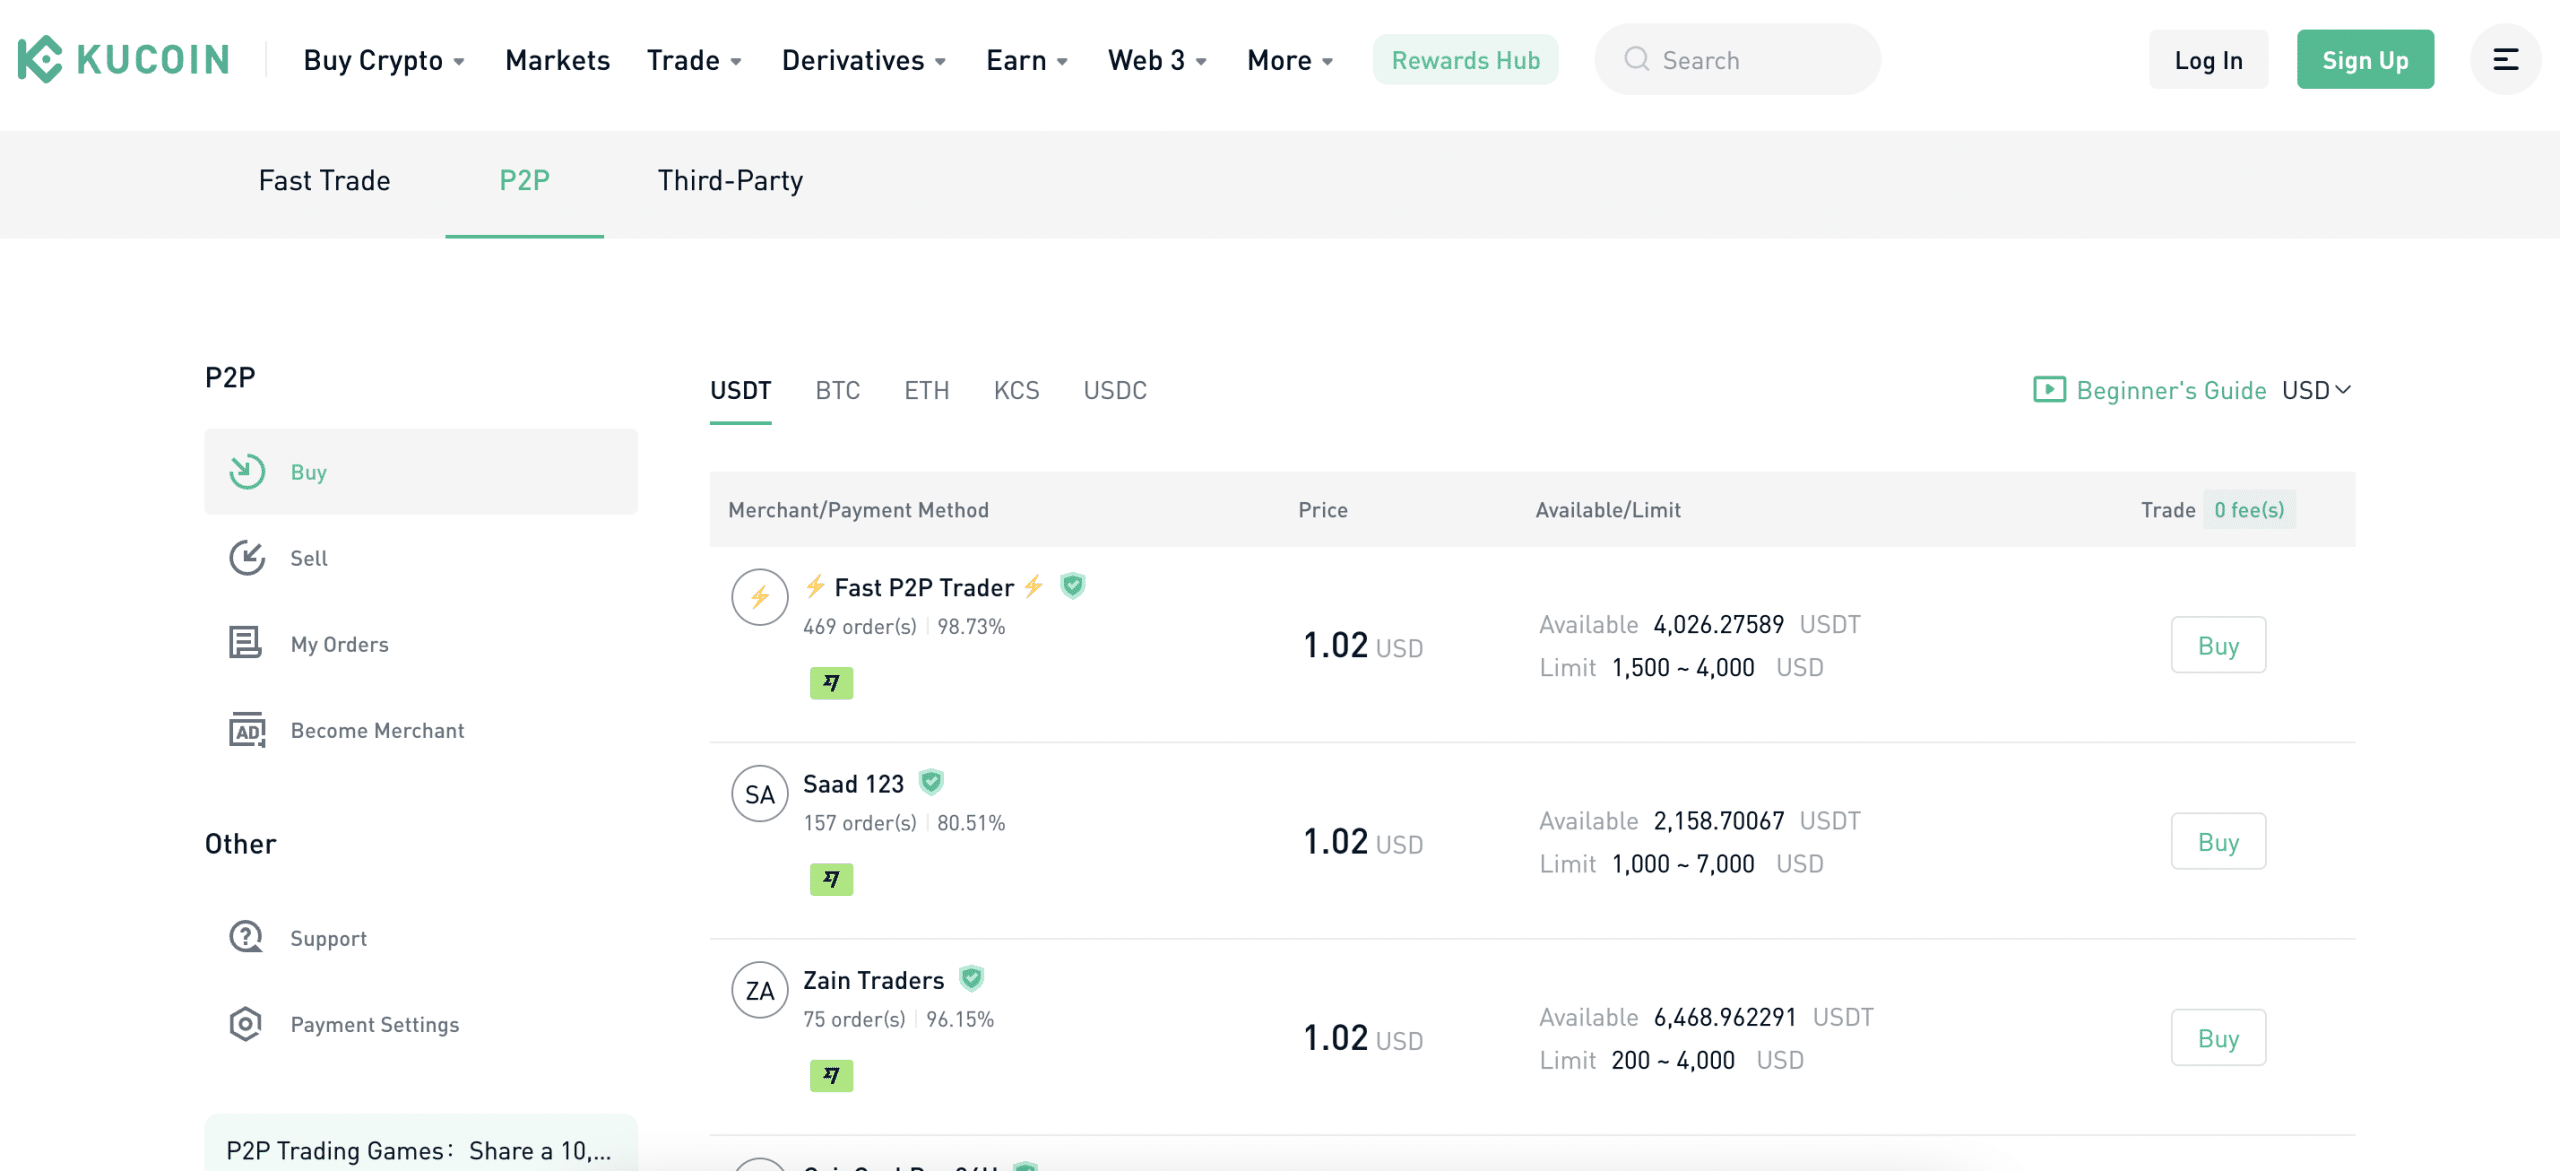2560x1171 pixels.
Task: Click Zain Traders ZA avatar
Action: pos(760,990)
